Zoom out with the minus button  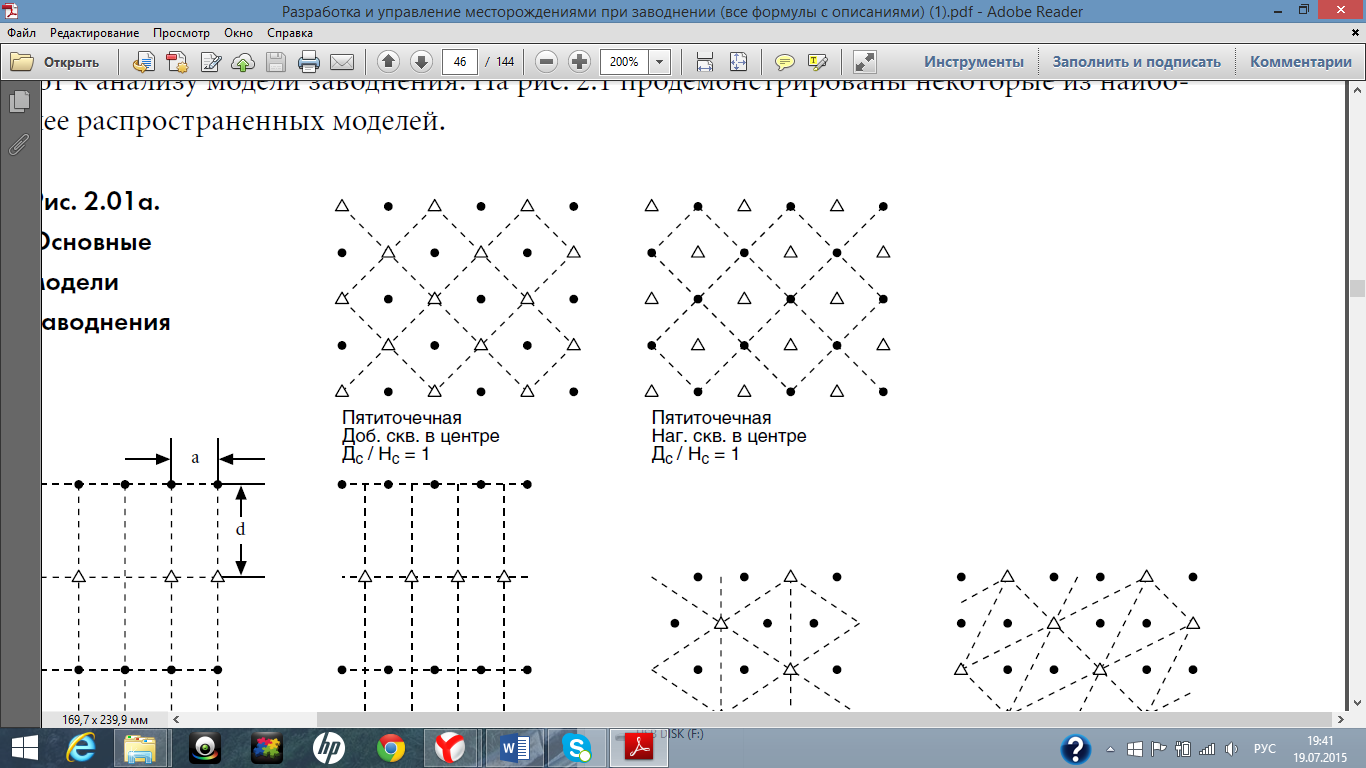pos(547,62)
